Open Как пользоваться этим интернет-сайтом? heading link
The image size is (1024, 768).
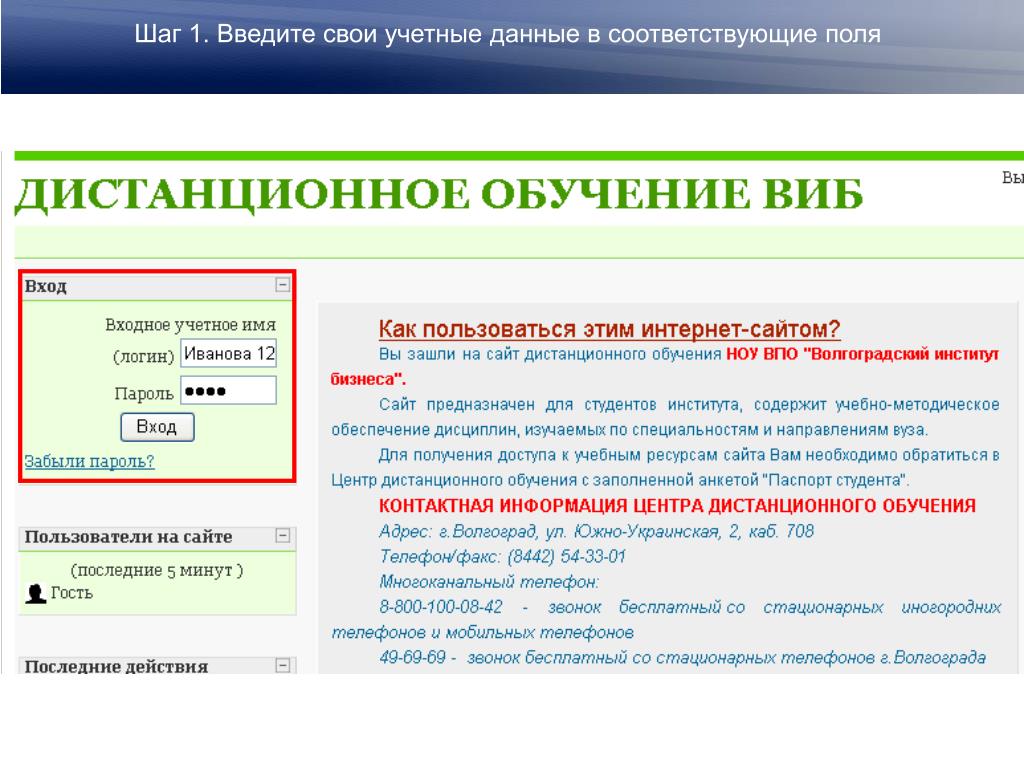(609, 328)
